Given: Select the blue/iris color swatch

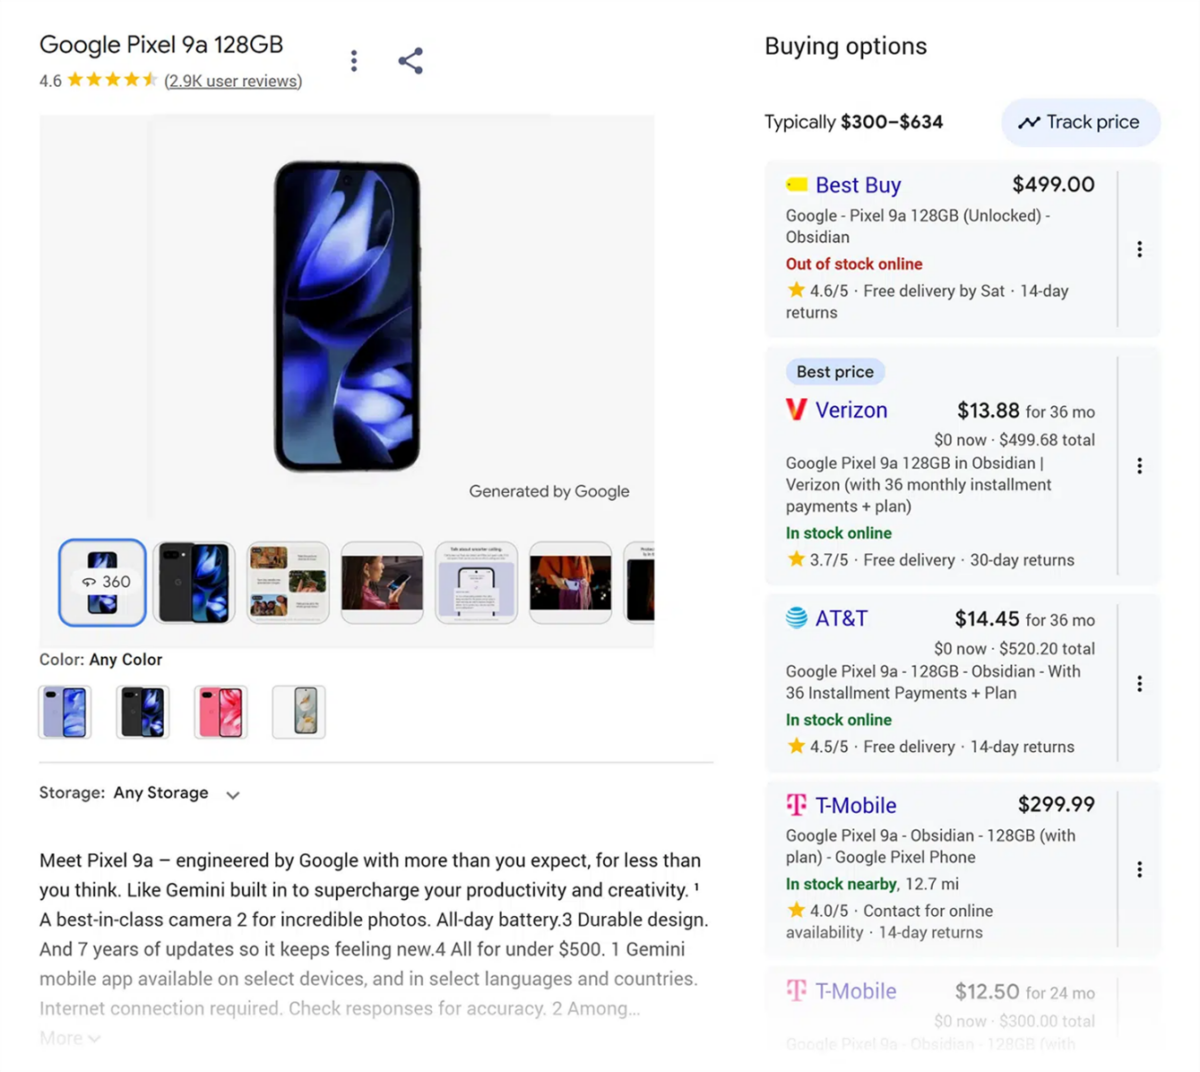Looking at the screenshot, I should [65, 712].
